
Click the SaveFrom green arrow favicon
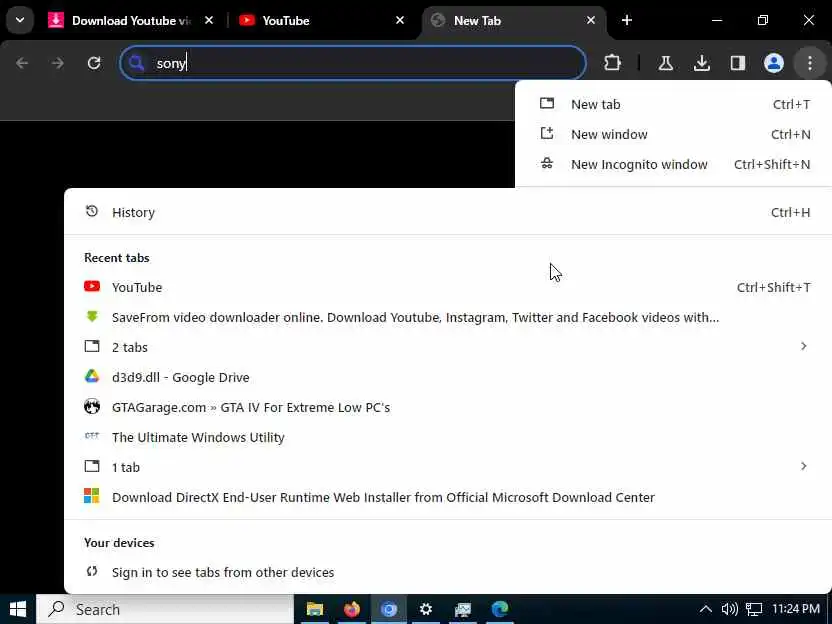[x=92, y=316]
